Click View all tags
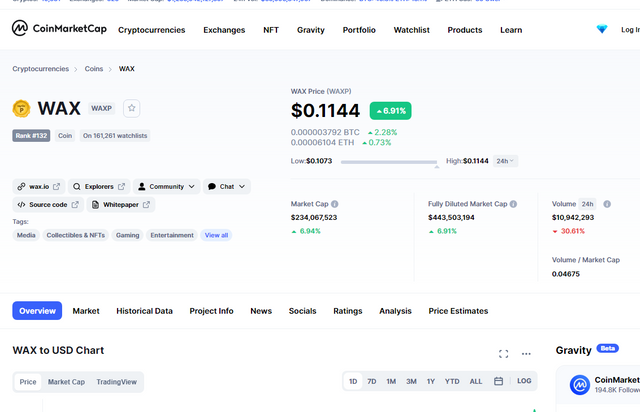Screen dimensions: 640x412 click(x=216, y=235)
